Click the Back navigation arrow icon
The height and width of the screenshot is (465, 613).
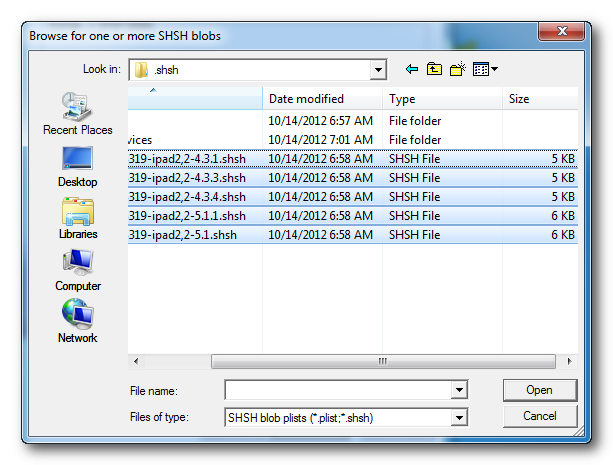click(411, 69)
